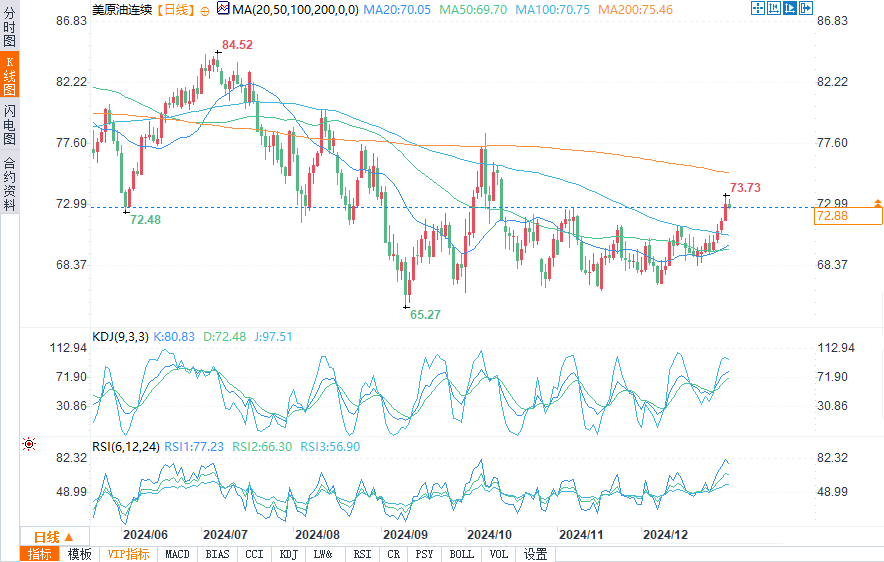The height and width of the screenshot is (562, 884).
Task: Click the 2024/06 date axis label
Action: pyautogui.click(x=145, y=534)
